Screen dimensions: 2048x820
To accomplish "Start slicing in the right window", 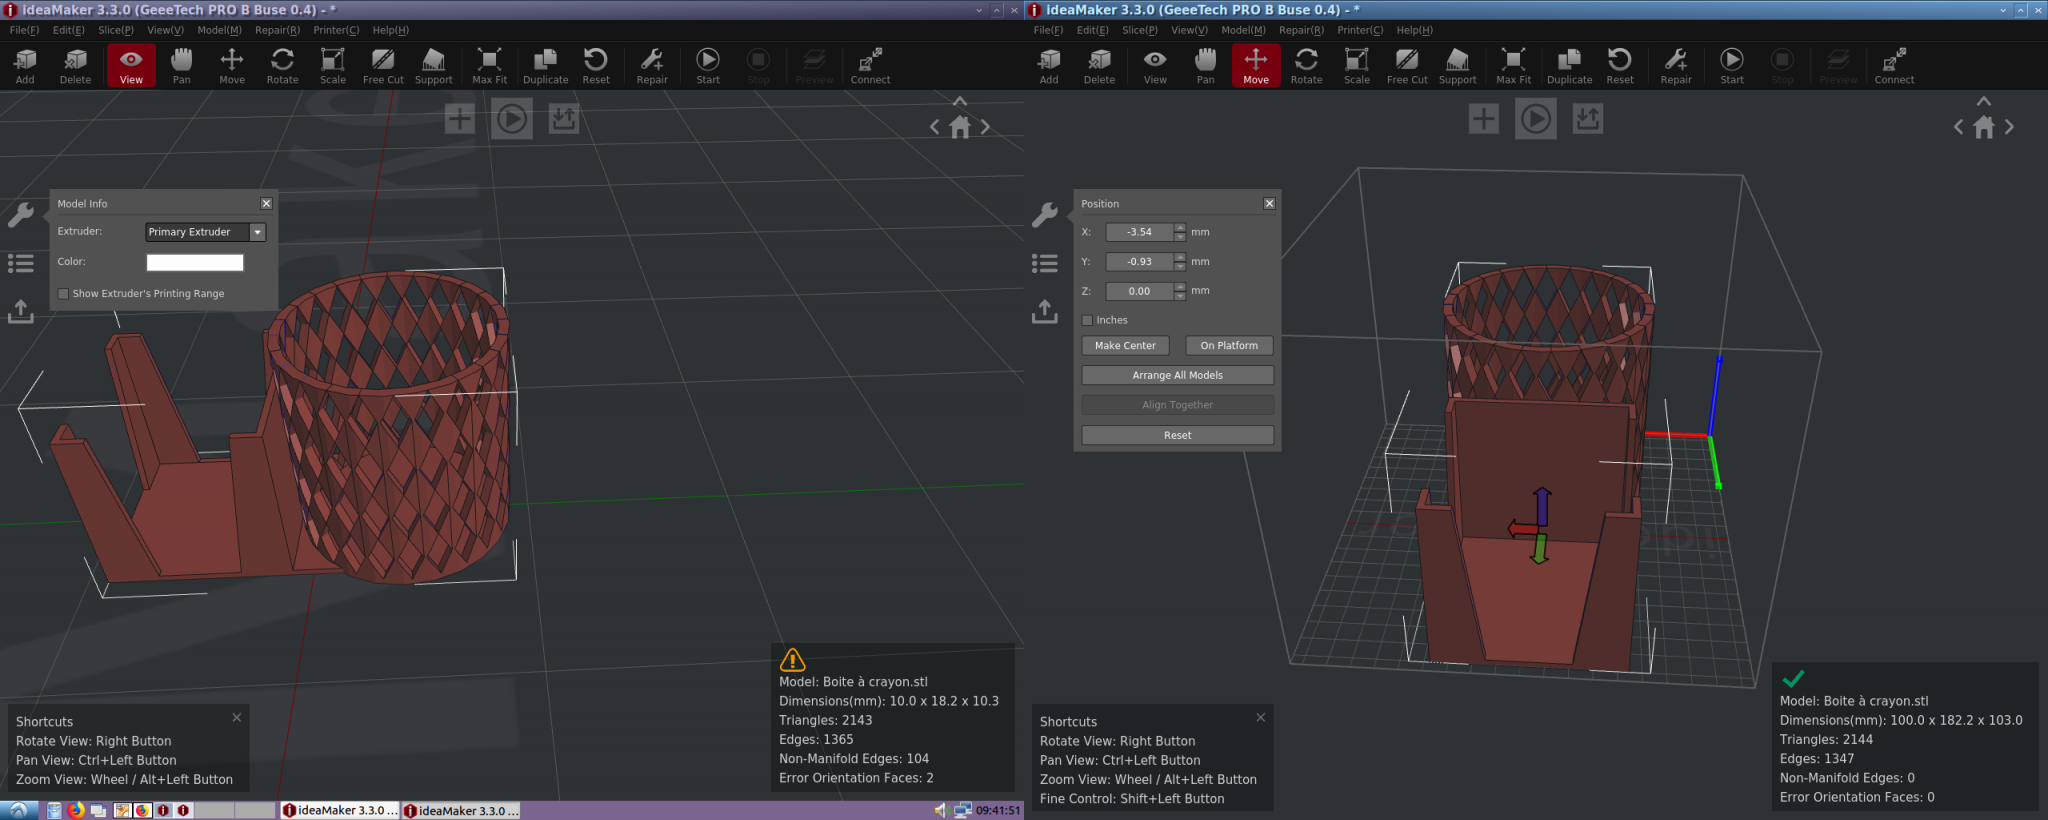I will coord(1732,66).
